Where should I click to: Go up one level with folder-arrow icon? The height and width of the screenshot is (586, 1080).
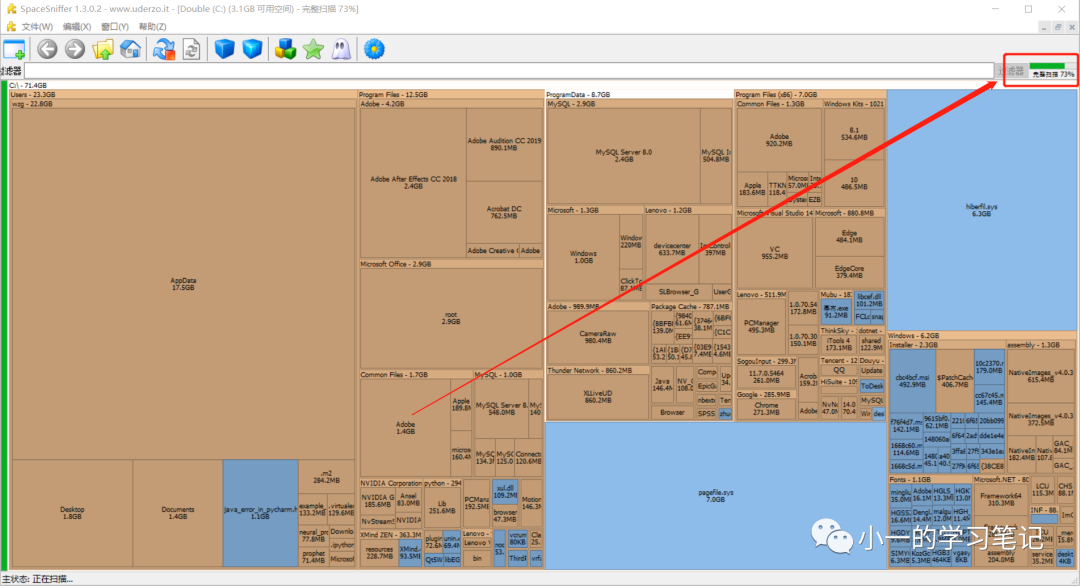coord(103,50)
